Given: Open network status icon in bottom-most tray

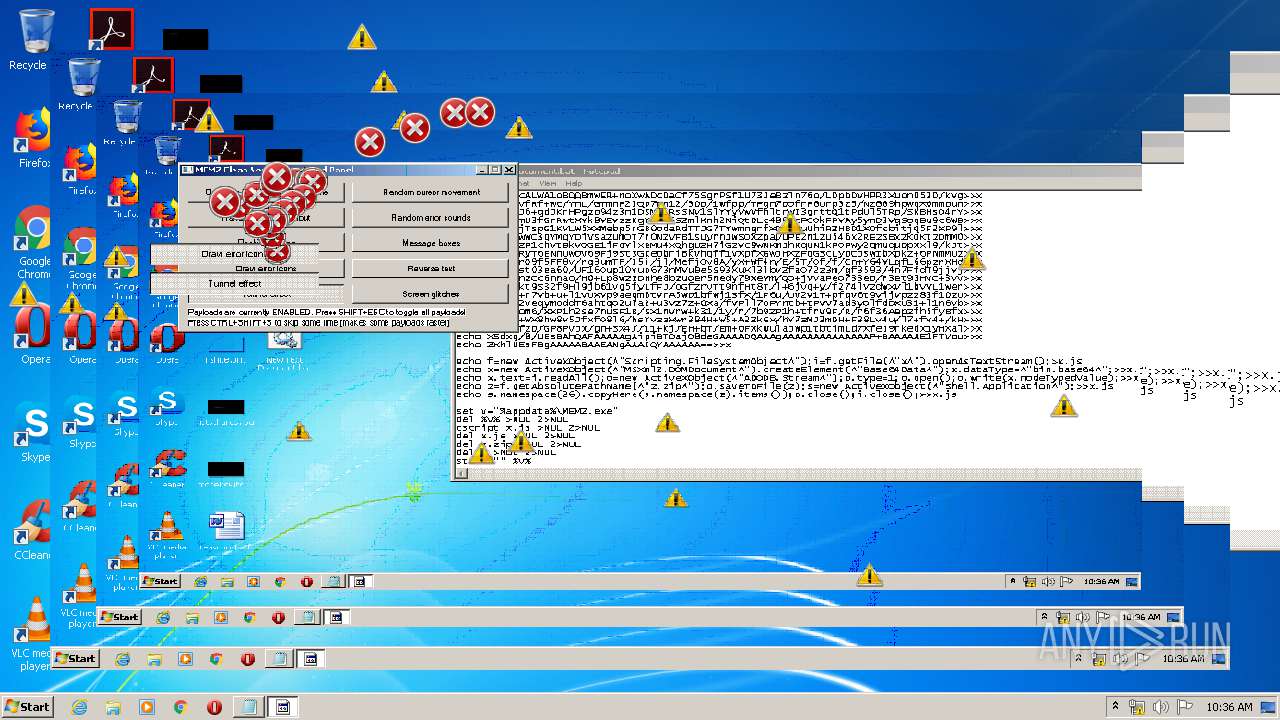Looking at the screenshot, I should pos(1139,707).
